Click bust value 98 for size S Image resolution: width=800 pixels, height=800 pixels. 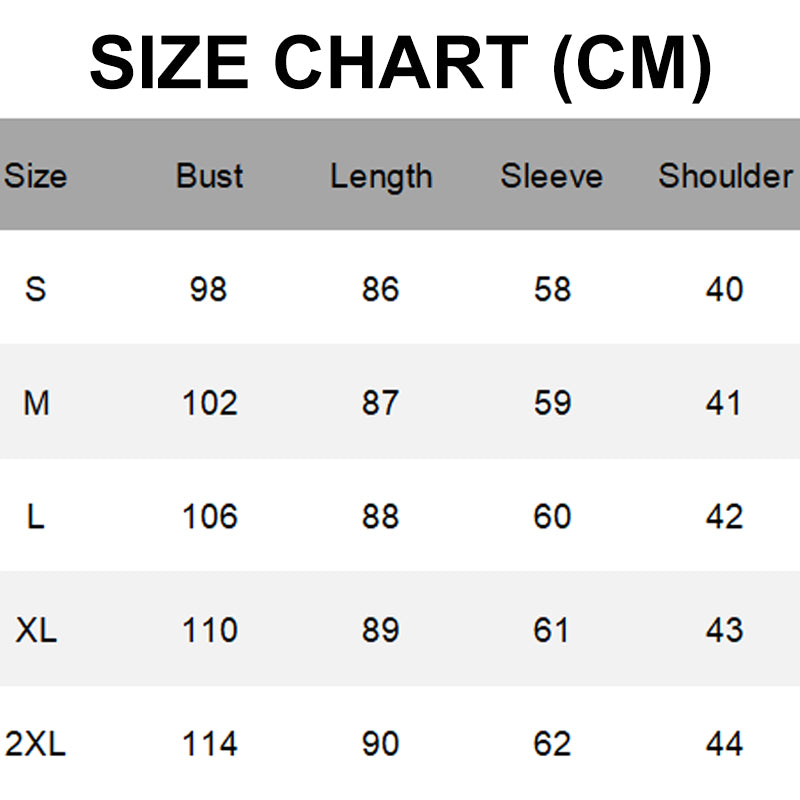(x=209, y=290)
